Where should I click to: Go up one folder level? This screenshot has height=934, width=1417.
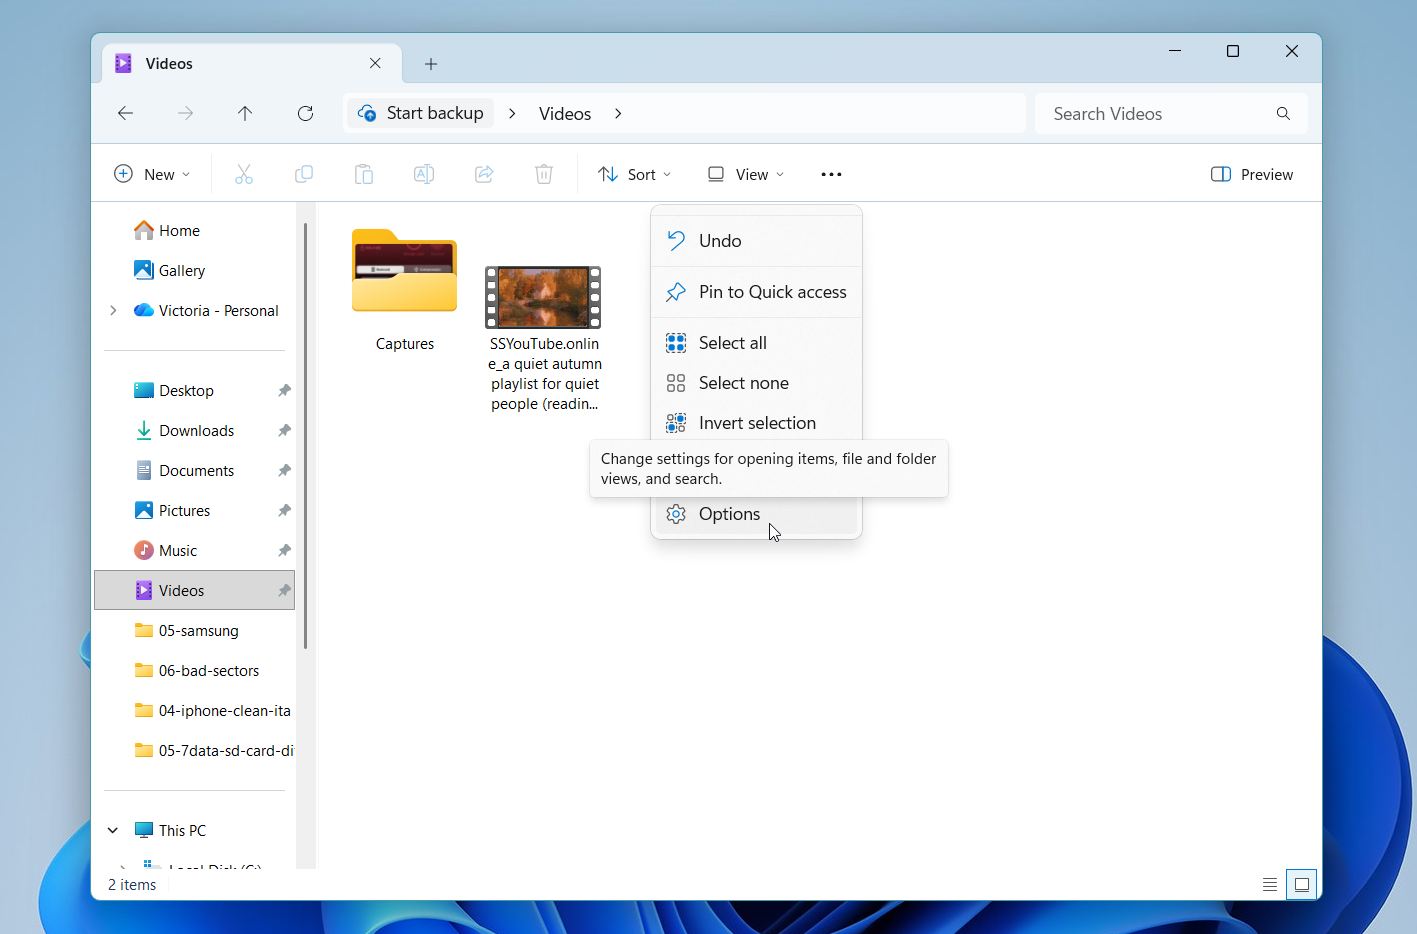(x=245, y=113)
